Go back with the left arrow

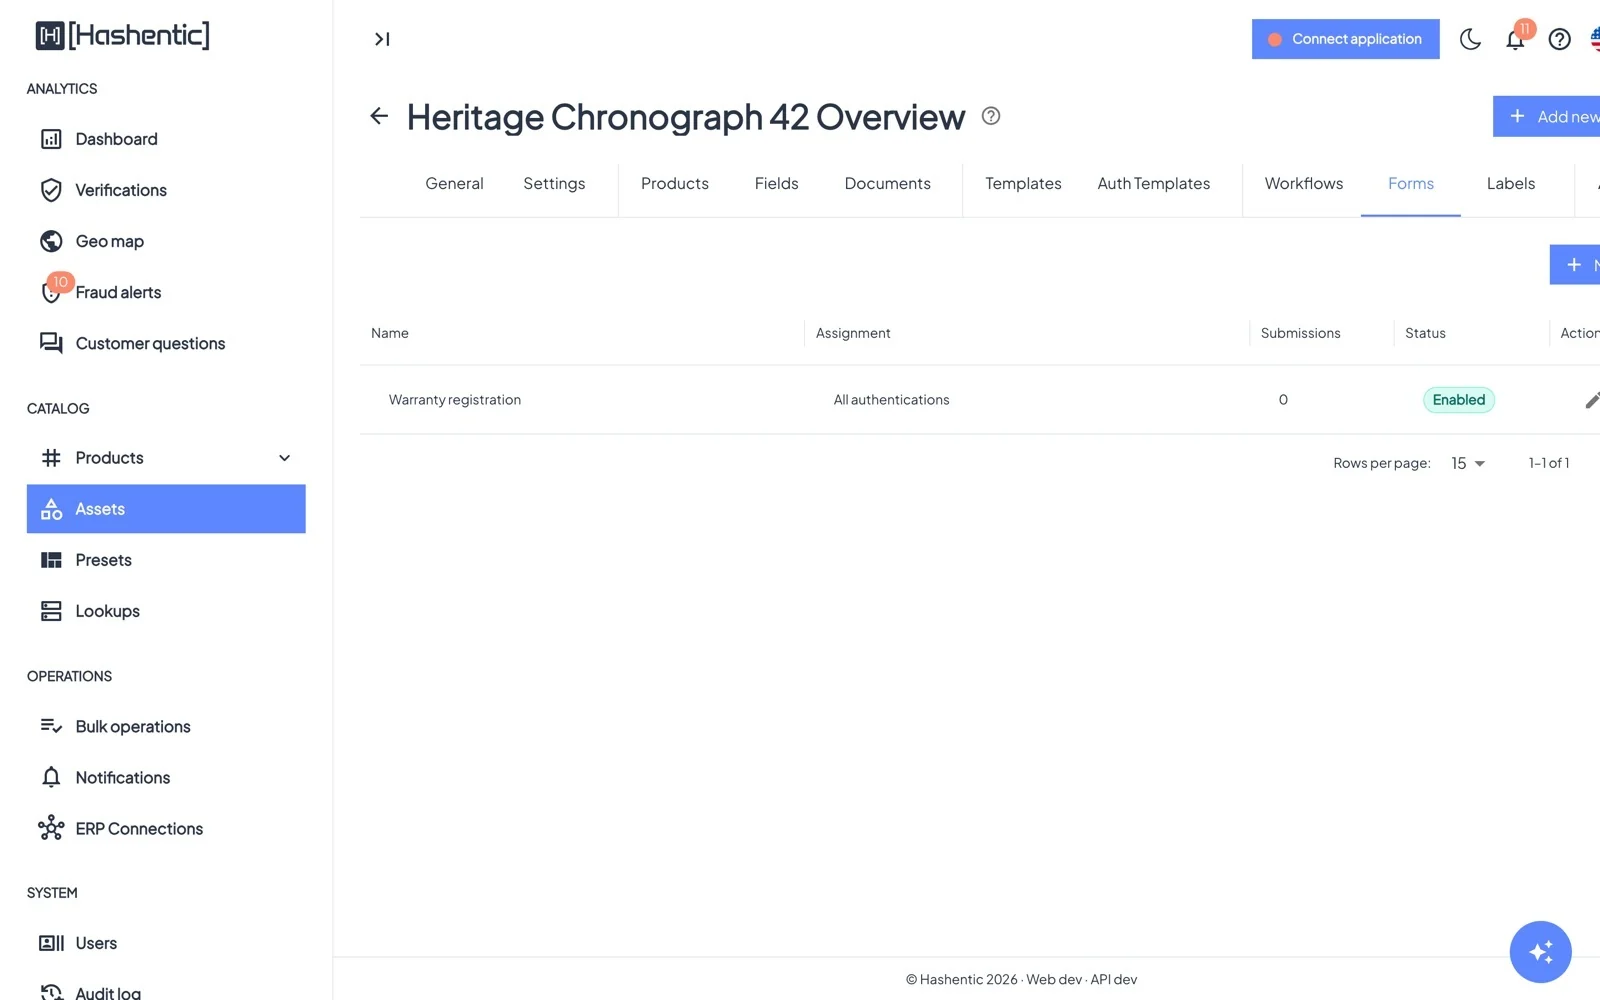click(379, 116)
